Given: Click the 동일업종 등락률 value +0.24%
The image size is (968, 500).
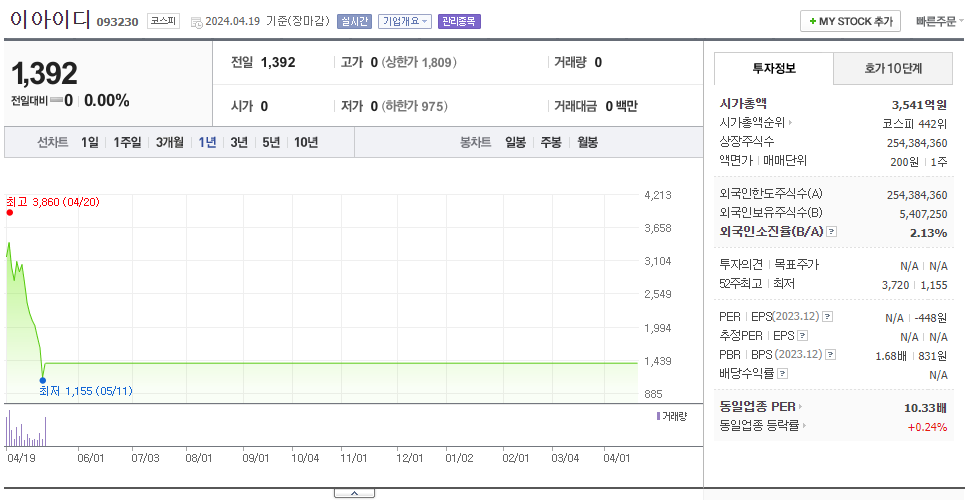Looking at the screenshot, I should pyautogui.click(x=927, y=426).
